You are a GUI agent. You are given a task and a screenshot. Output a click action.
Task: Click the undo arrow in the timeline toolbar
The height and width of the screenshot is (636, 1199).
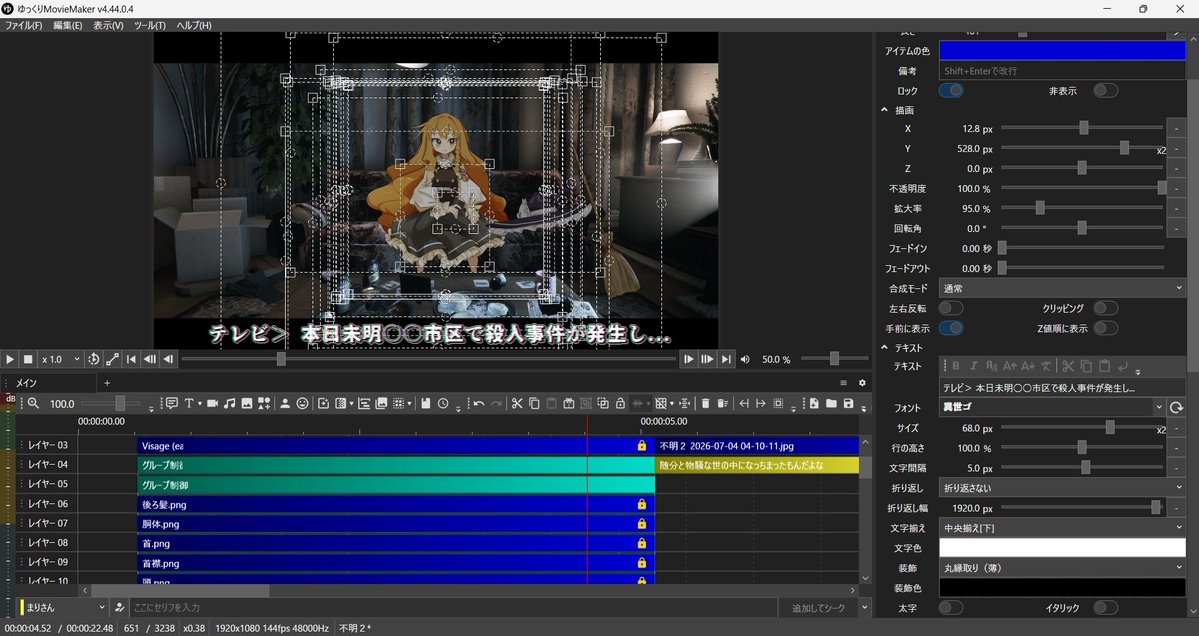(479, 404)
